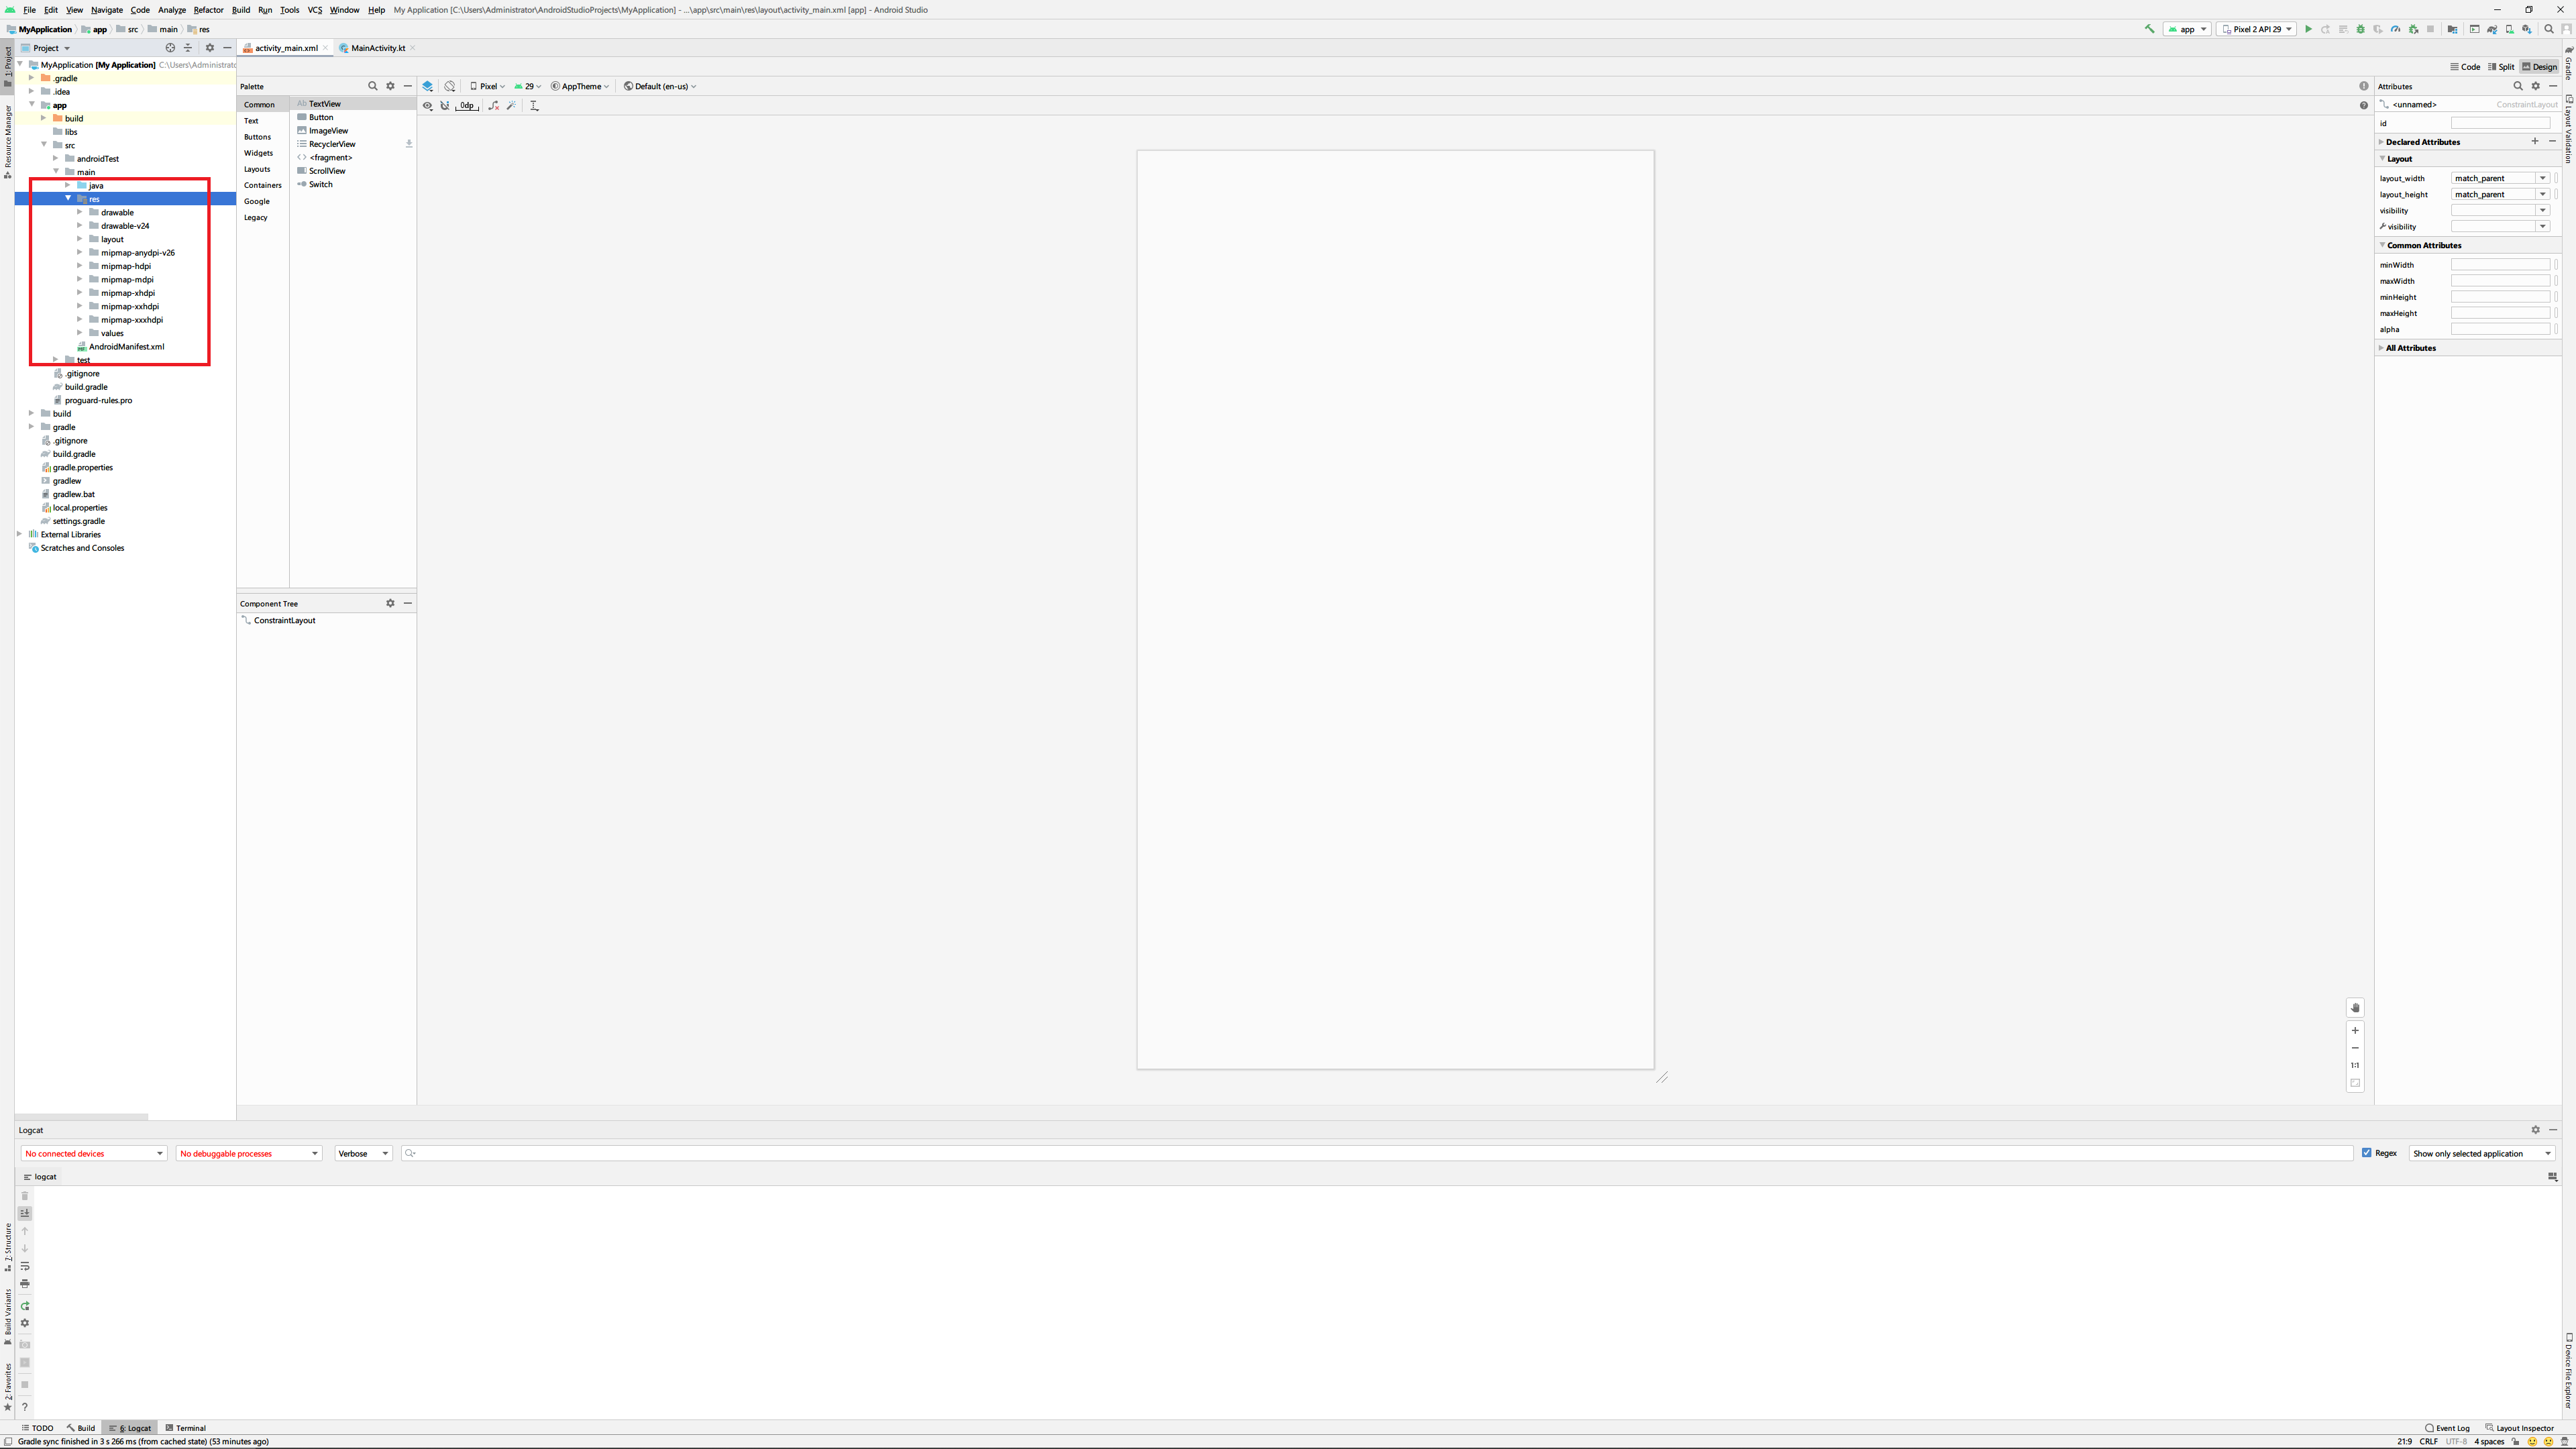The height and width of the screenshot is (1449, 2576).
Task: Click the Logcat search input field
Action: (1380, 1153)
